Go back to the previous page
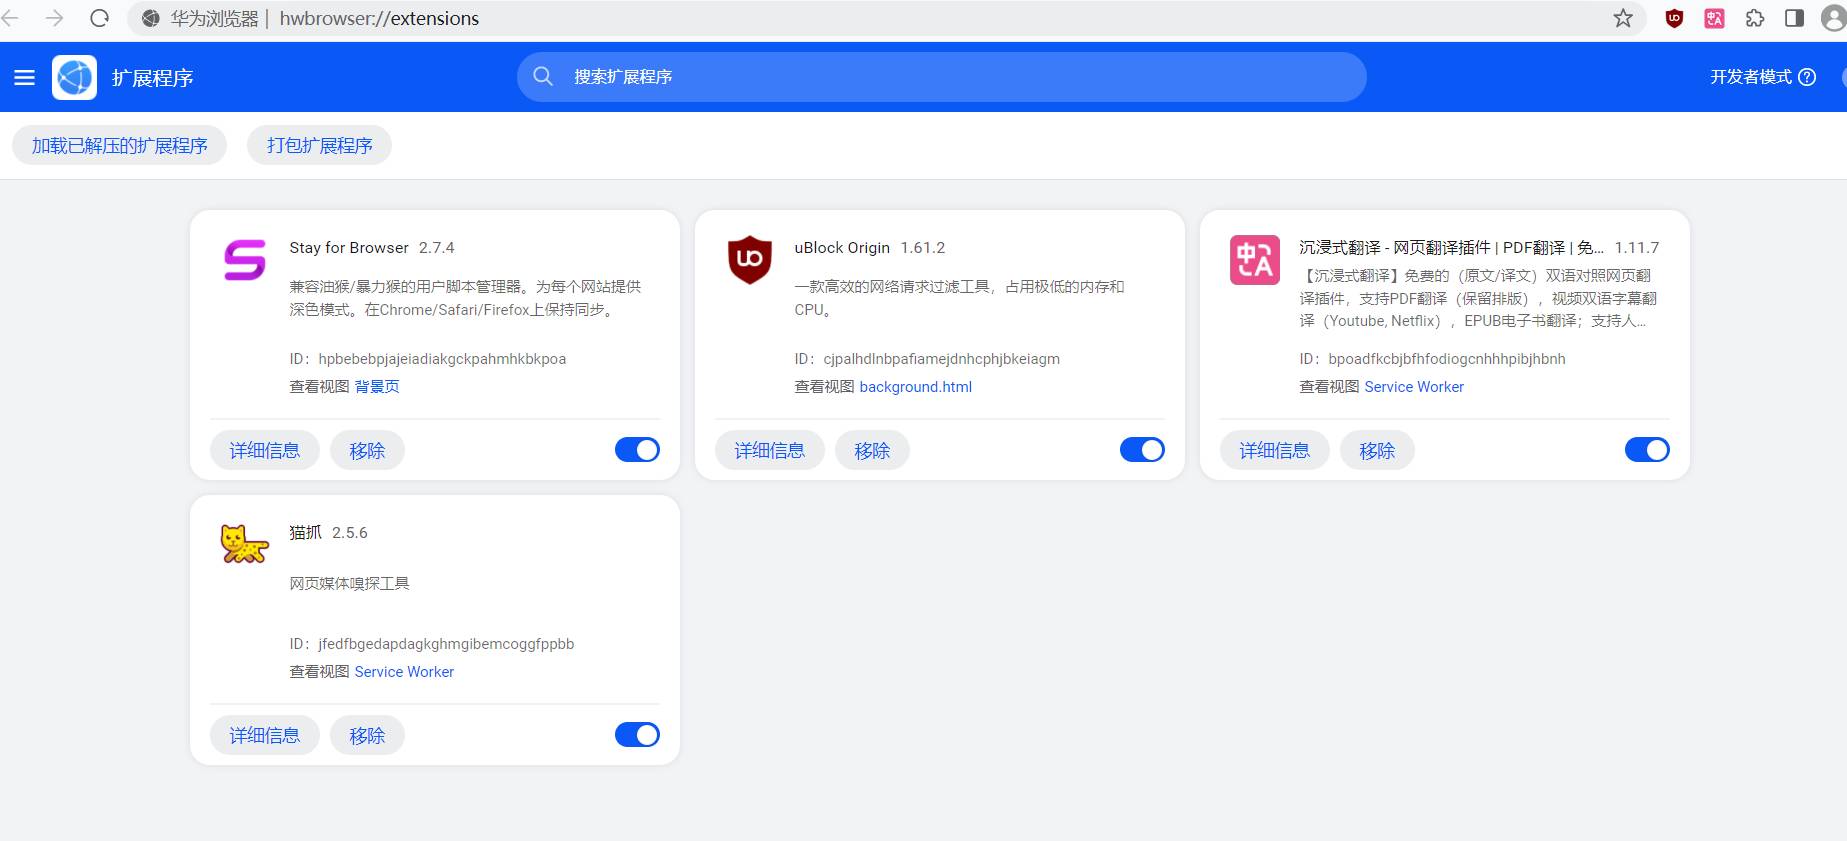Image resolution: width=1847 pixels, height=841 pixels. click(x=10, y=18)
